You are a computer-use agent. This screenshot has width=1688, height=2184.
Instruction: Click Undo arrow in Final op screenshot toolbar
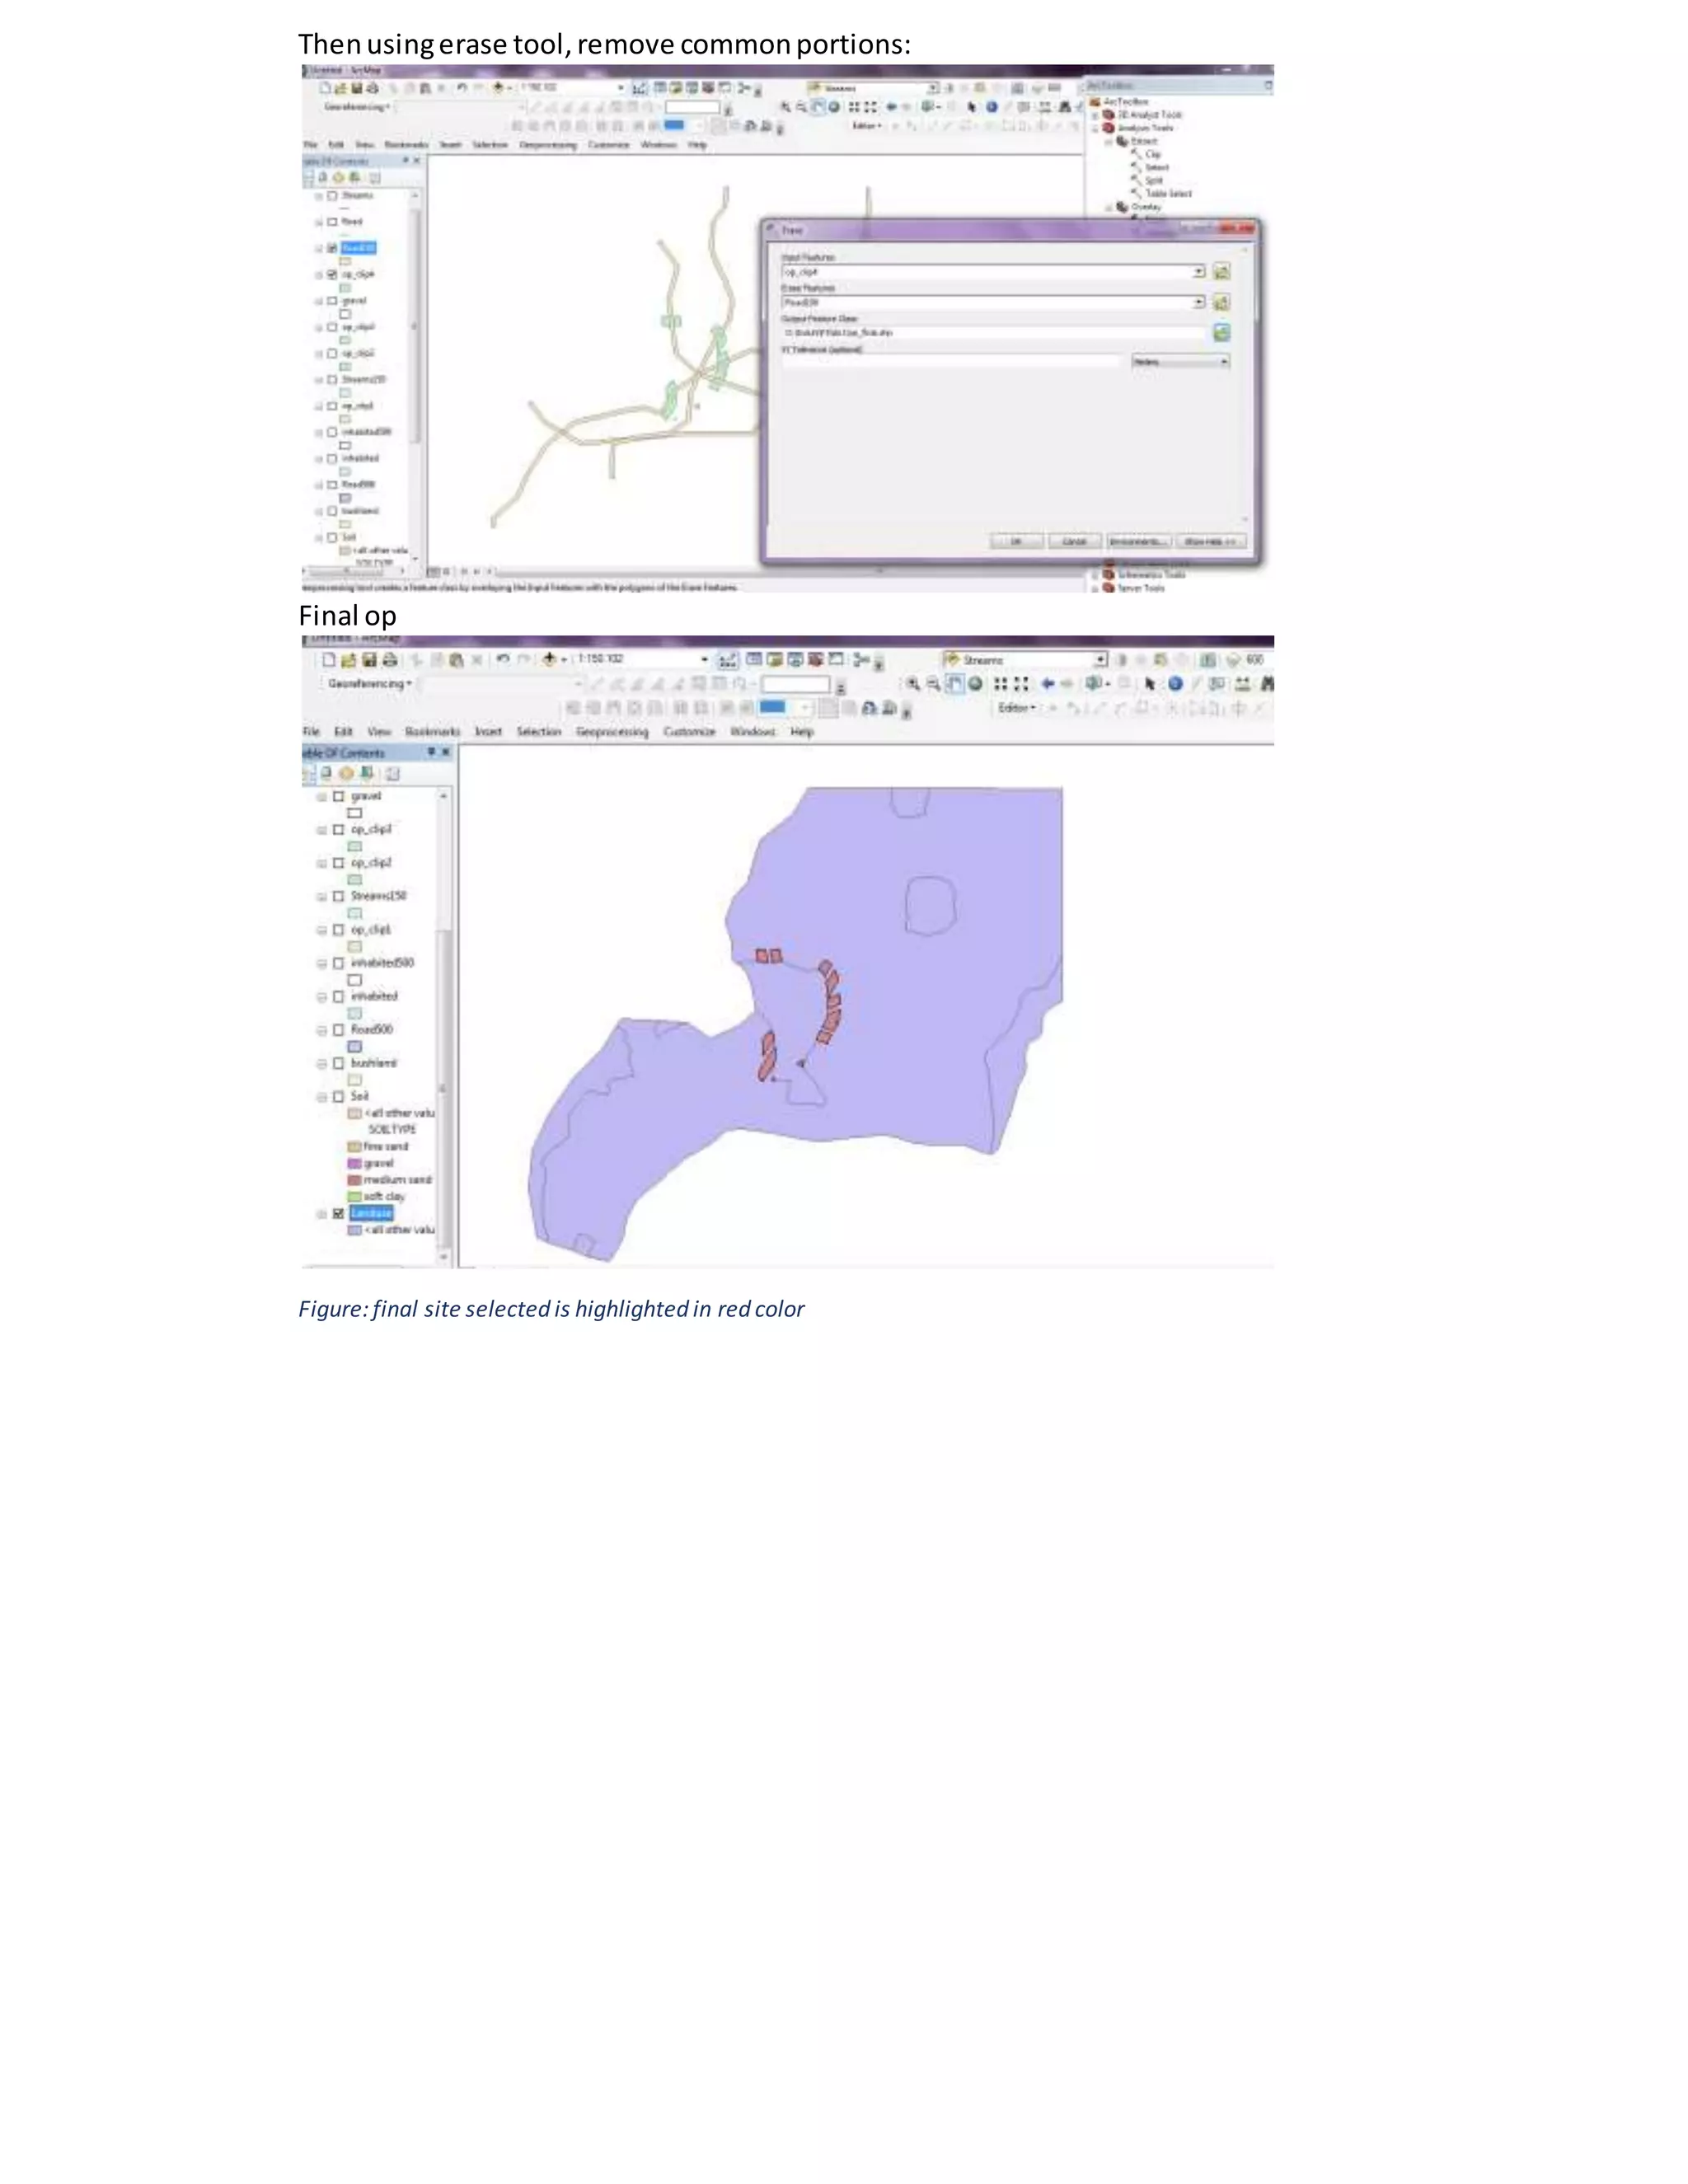tap(503, 660)
